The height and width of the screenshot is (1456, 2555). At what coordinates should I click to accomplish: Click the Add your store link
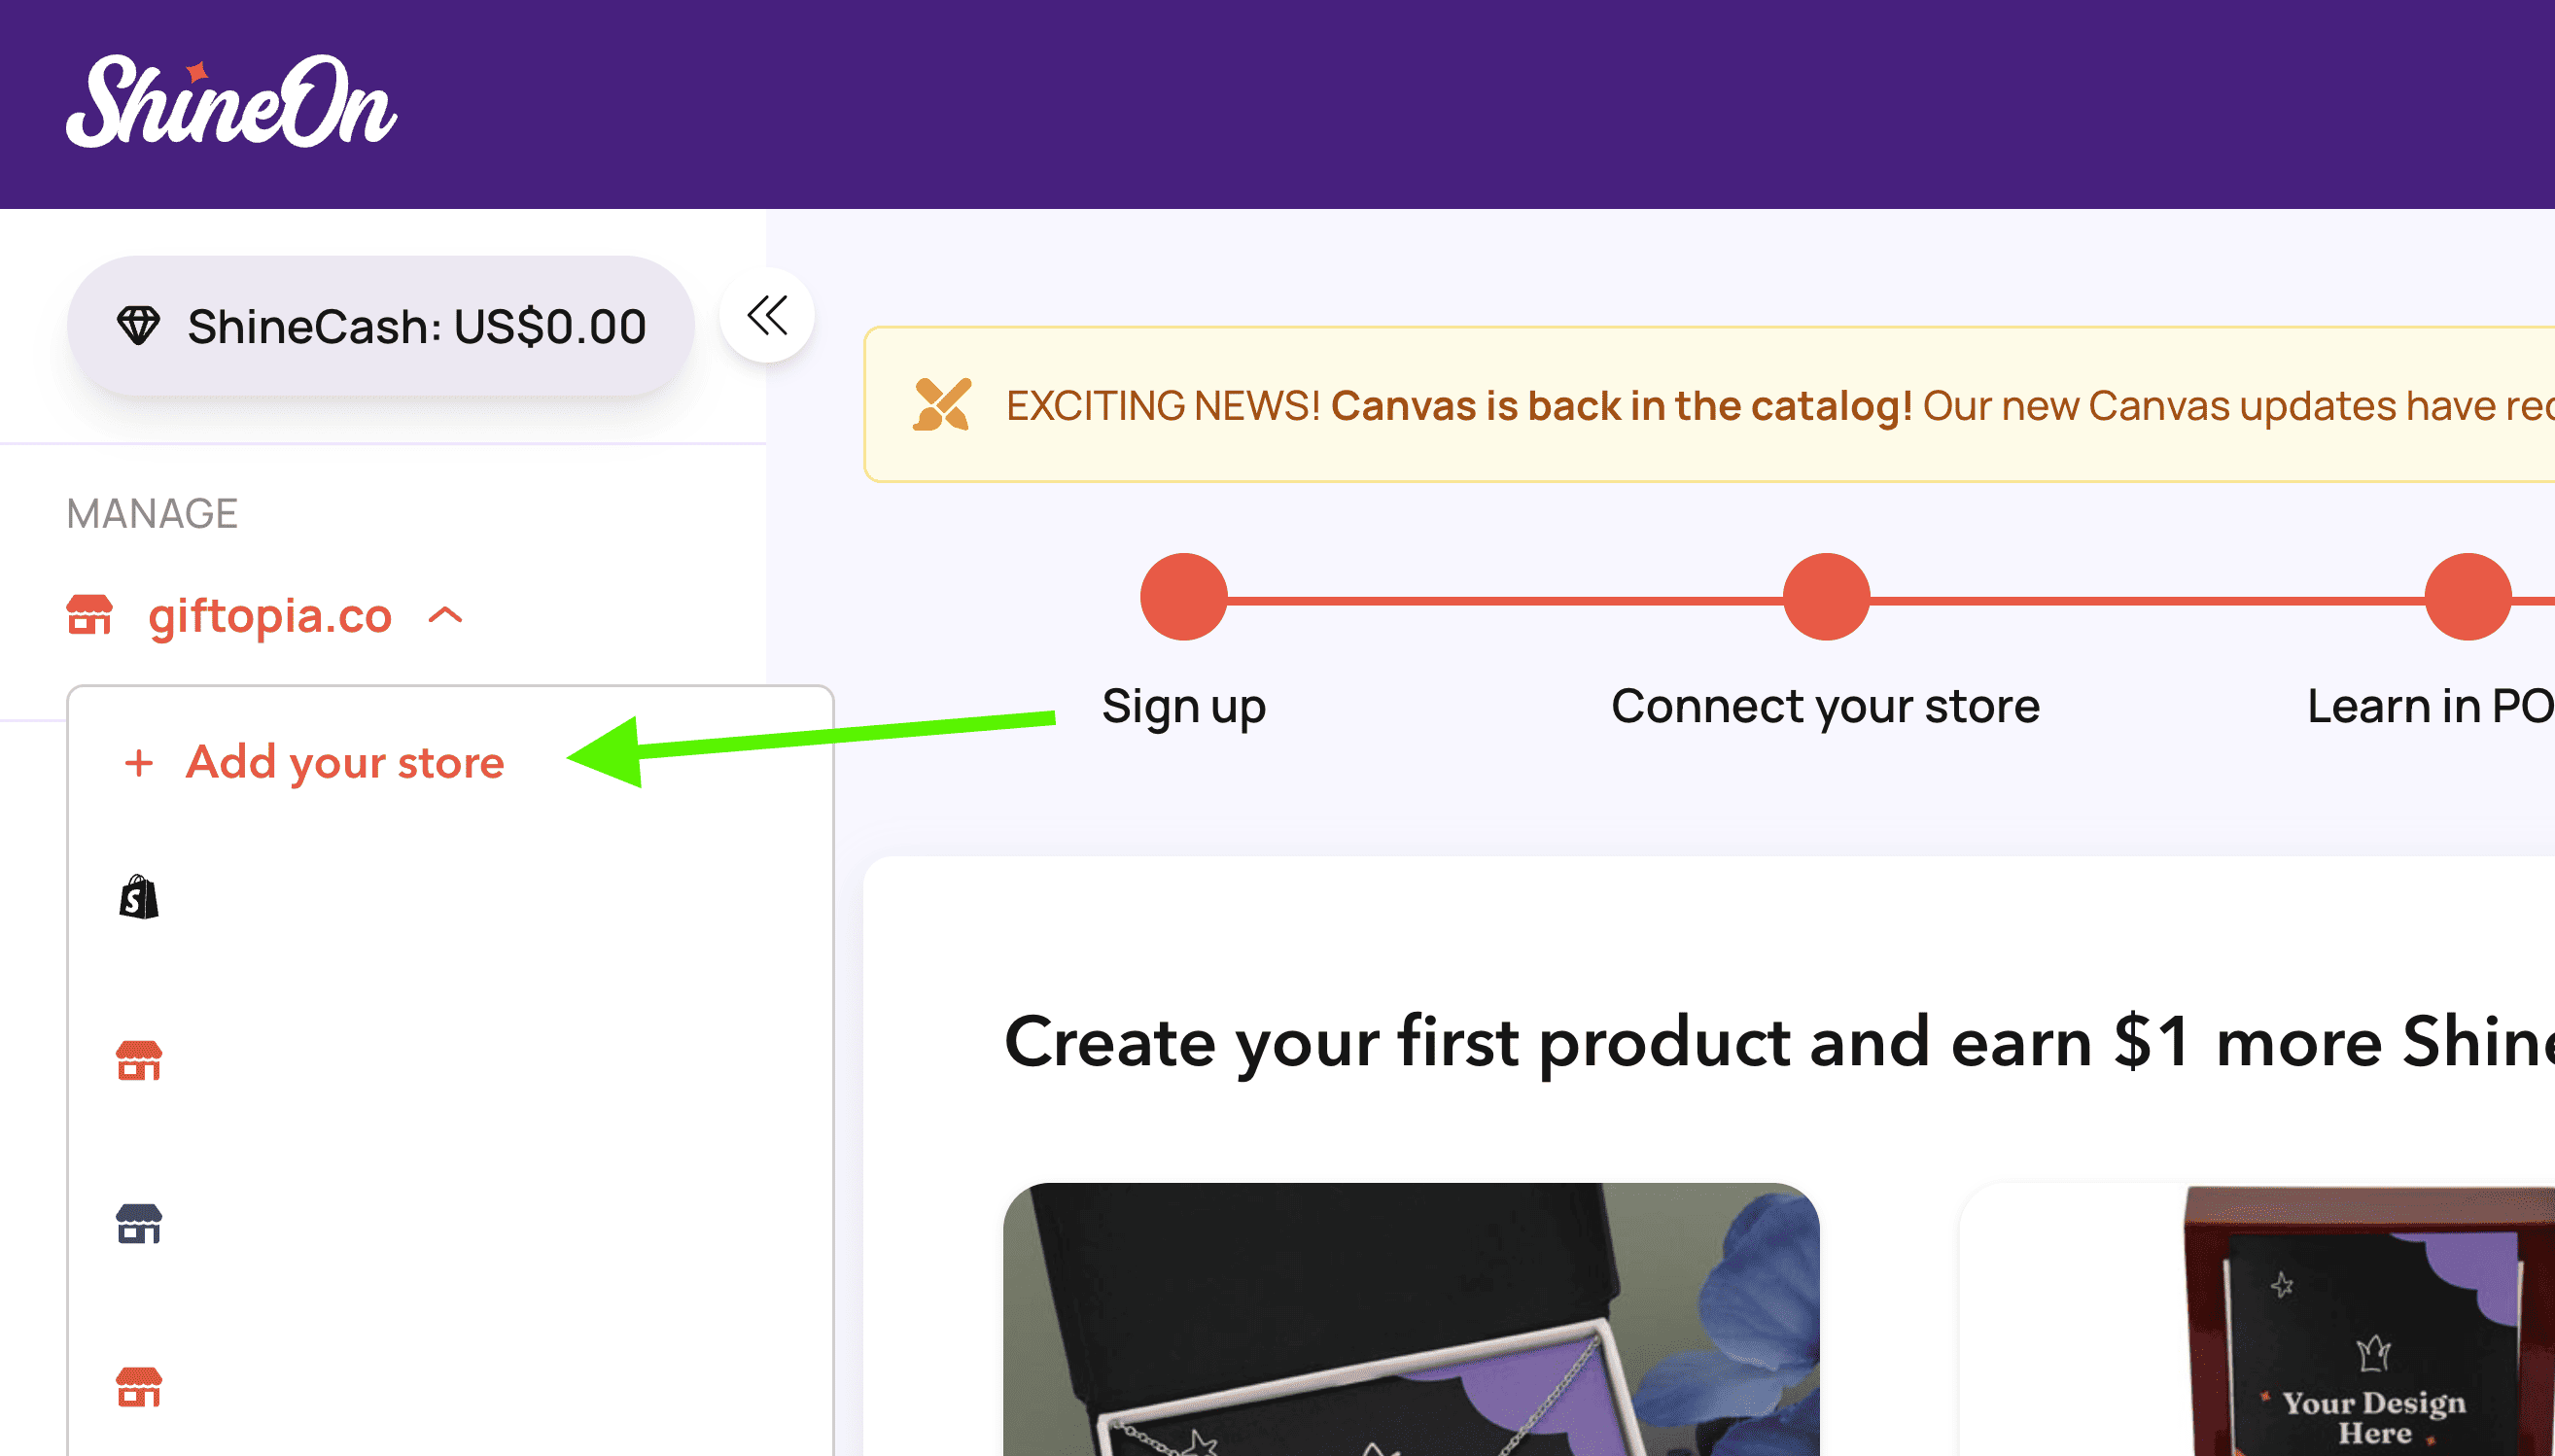[345, 763]
